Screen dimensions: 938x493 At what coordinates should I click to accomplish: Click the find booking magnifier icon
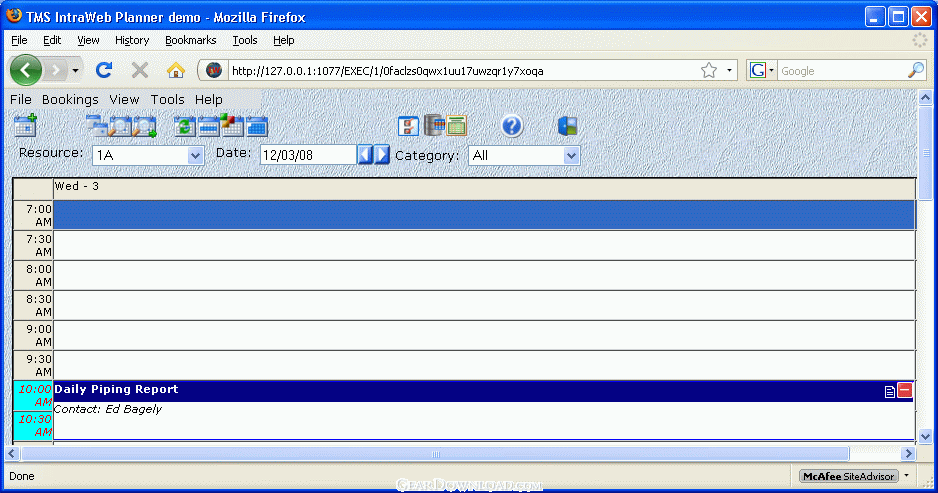(x=120, y=126)
